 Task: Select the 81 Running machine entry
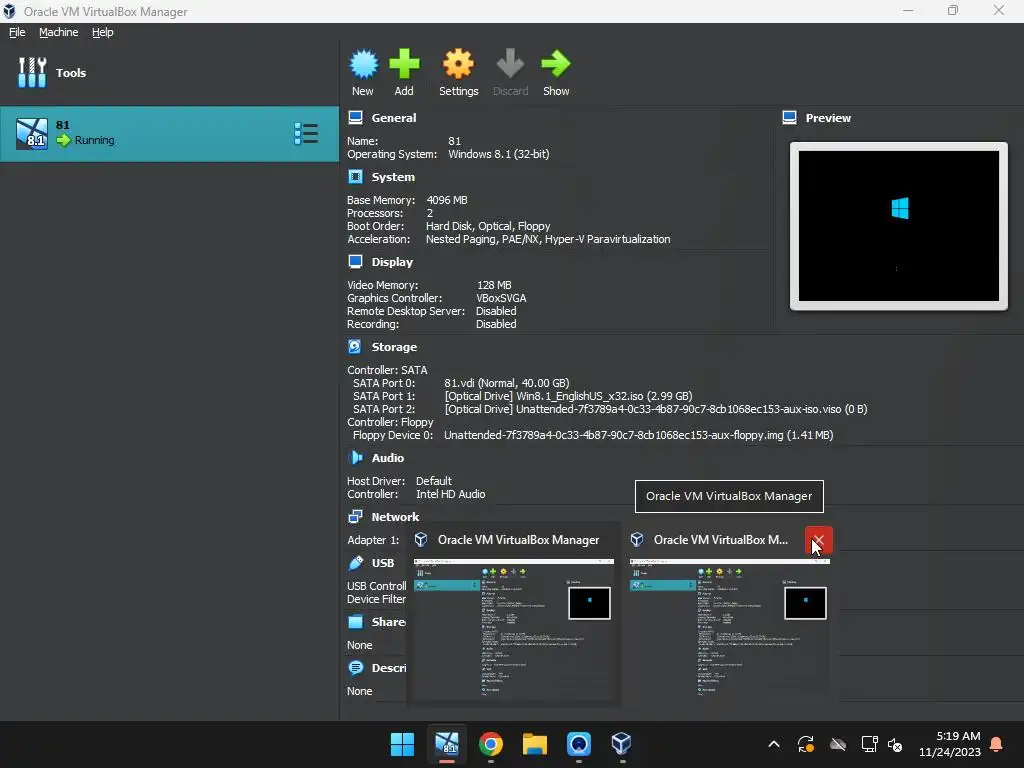(x=169, y=134)
